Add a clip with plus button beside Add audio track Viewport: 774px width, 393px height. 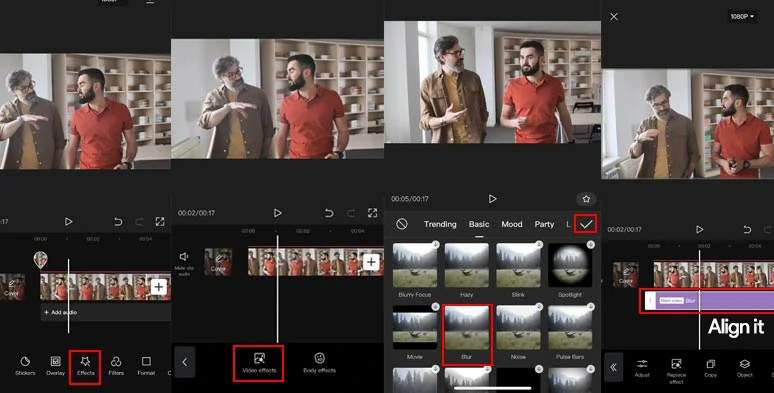click(x=158, y=286)
